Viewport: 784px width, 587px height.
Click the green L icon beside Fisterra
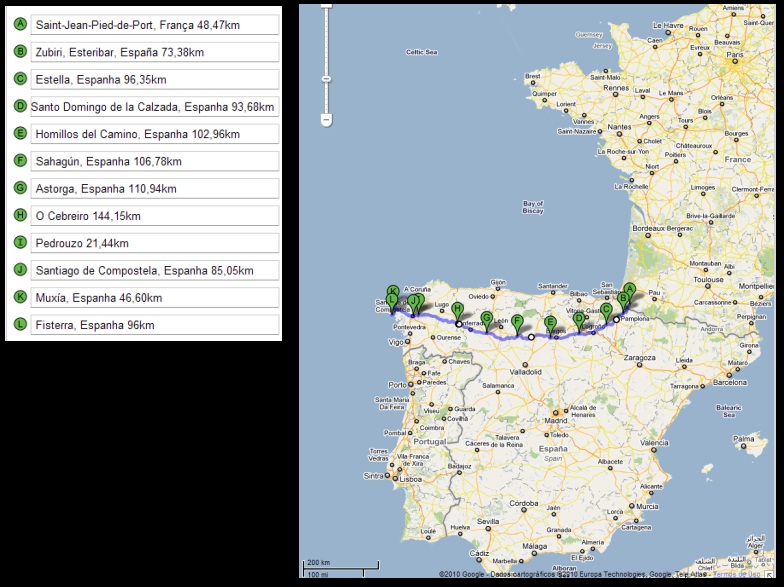point(21,324)
